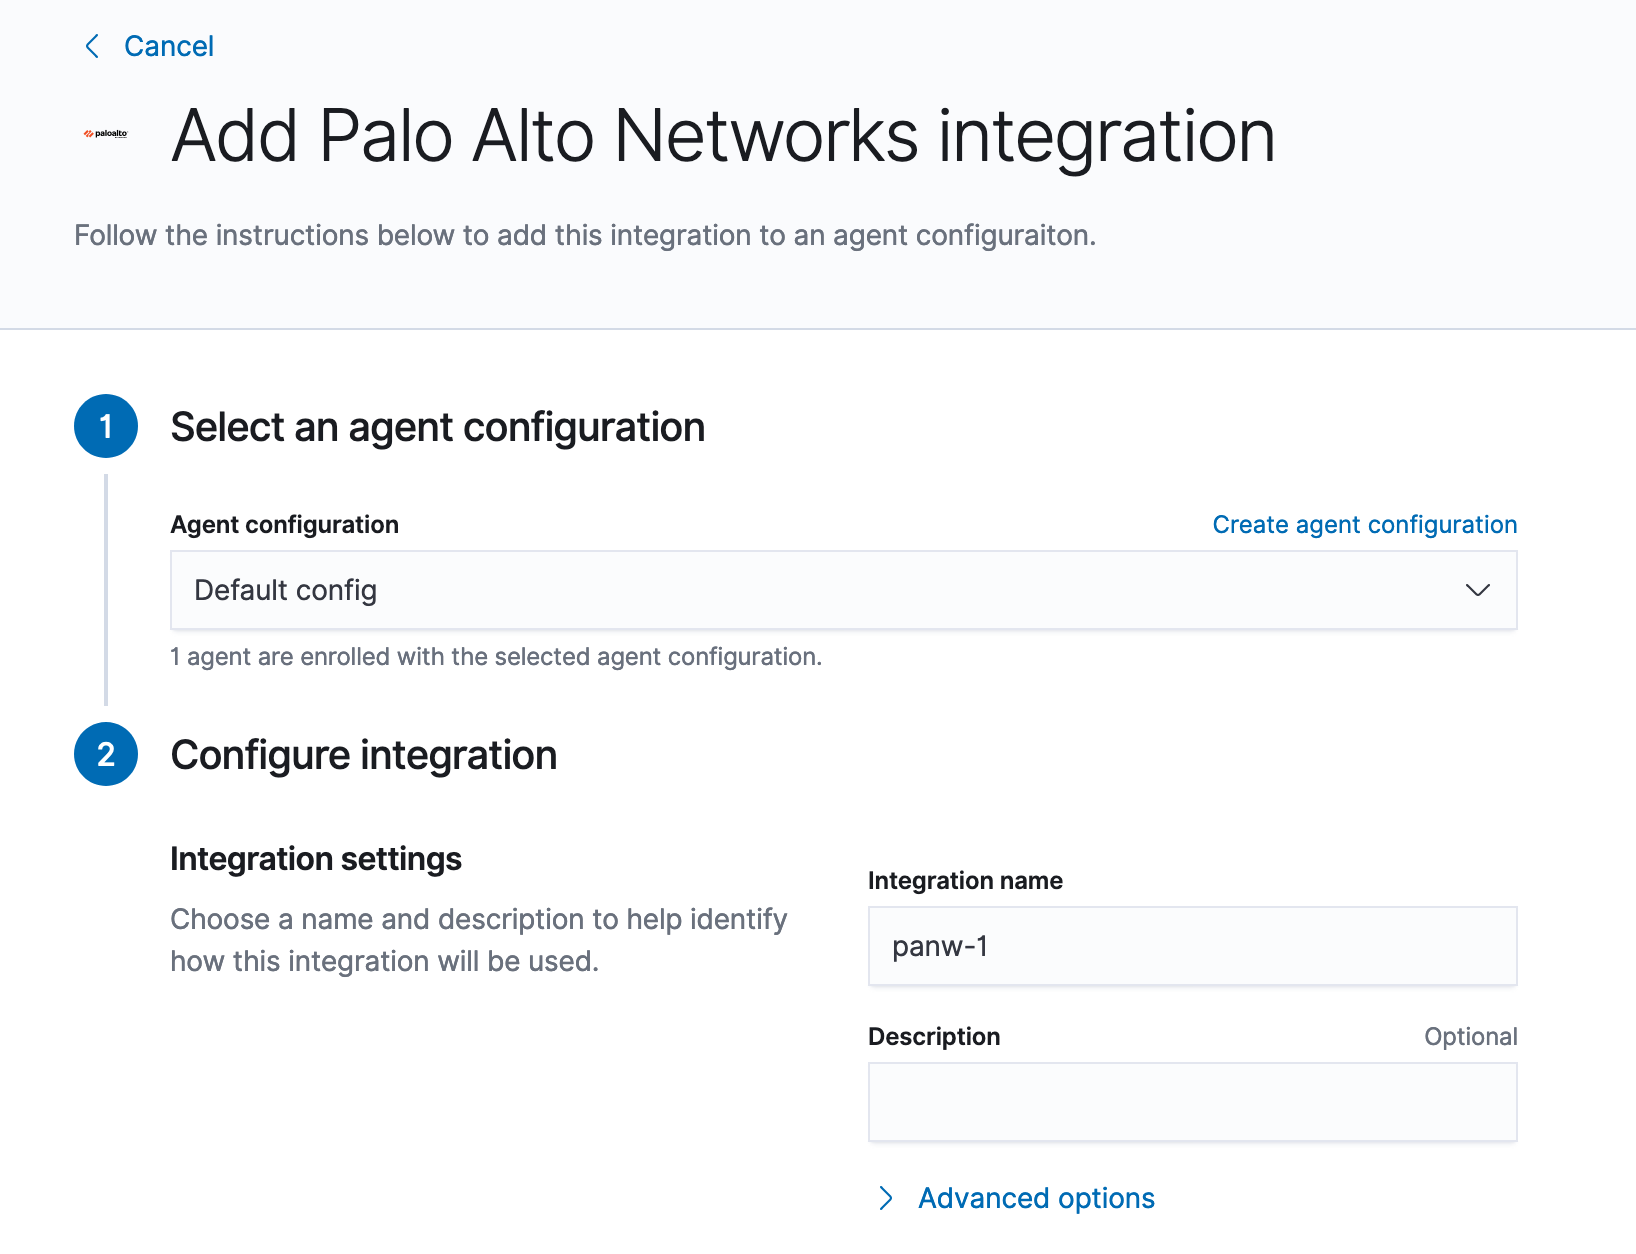Click the 'Follow the instructions below' subtitle
This screenshot has height=1254, width=1636.
pos(585,236)
